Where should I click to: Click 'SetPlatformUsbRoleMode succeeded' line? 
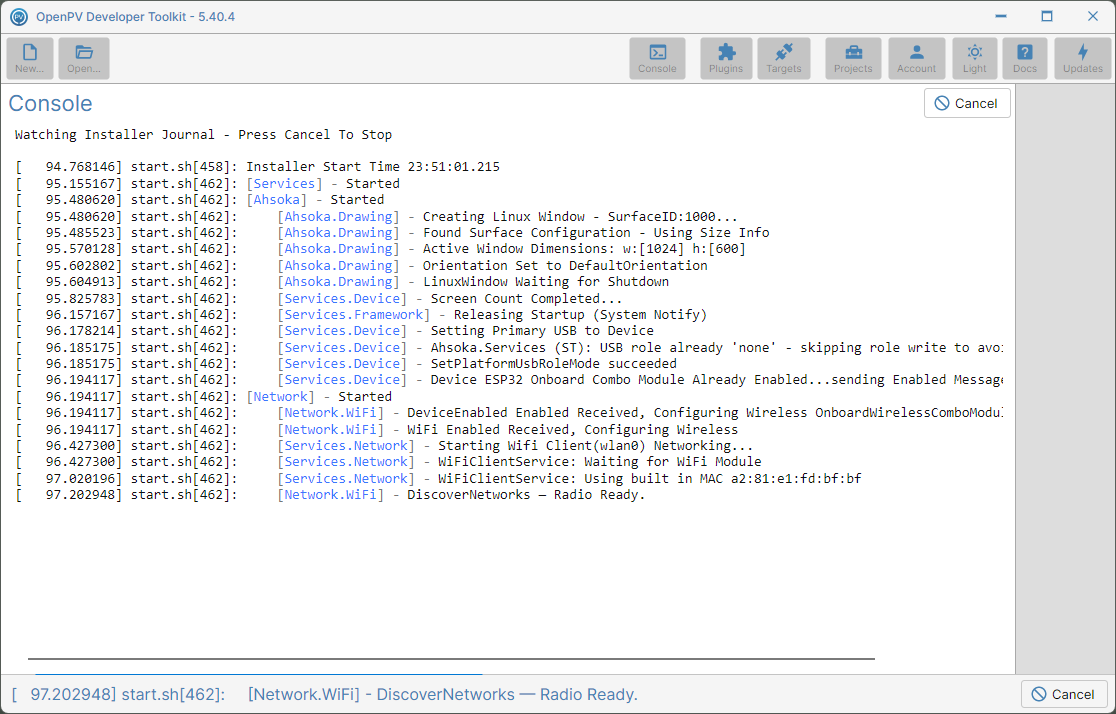pos(346,363)
